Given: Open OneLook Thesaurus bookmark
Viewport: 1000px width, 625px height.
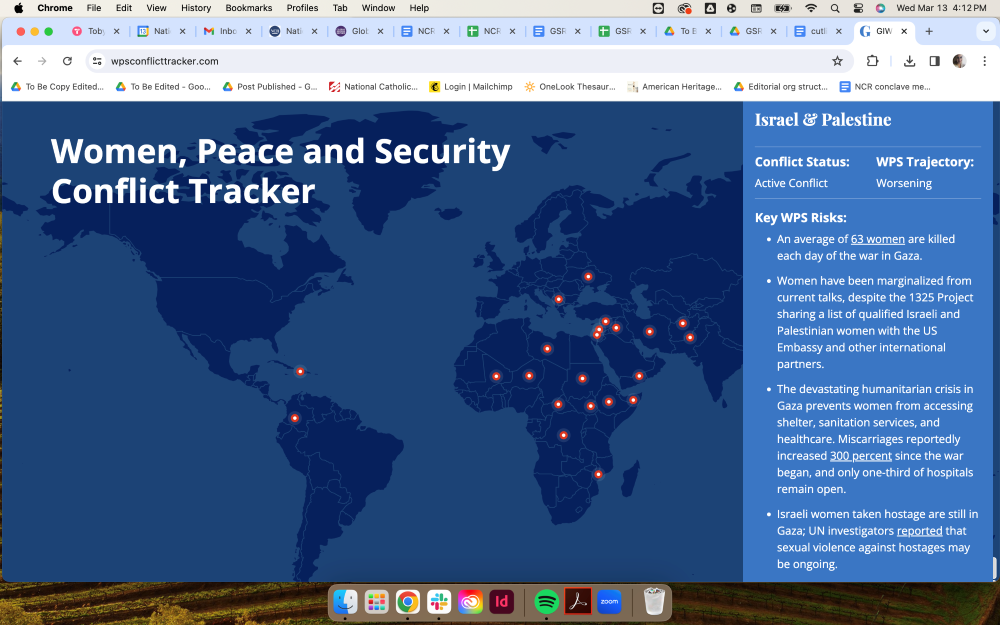Looking at the screenshot, I should point(570,87).
